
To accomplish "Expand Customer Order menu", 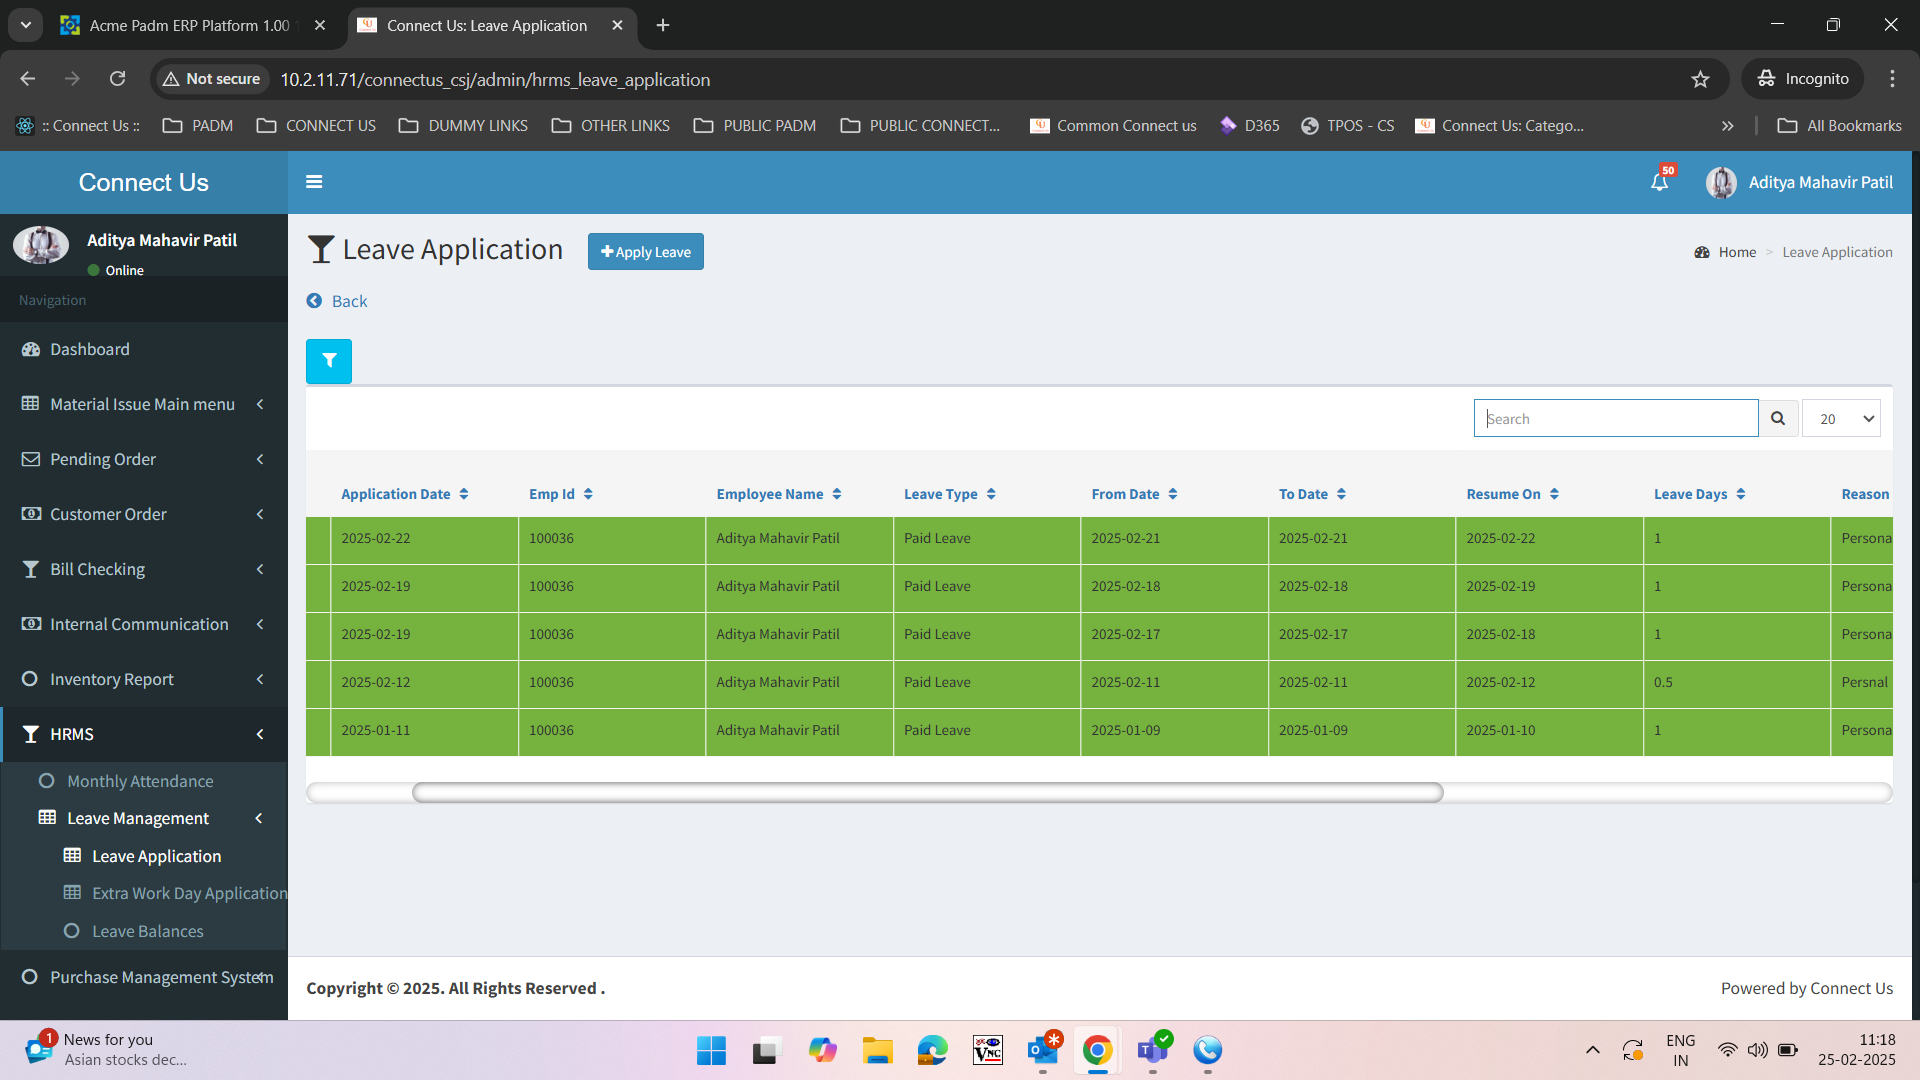I will click(144, 514).
